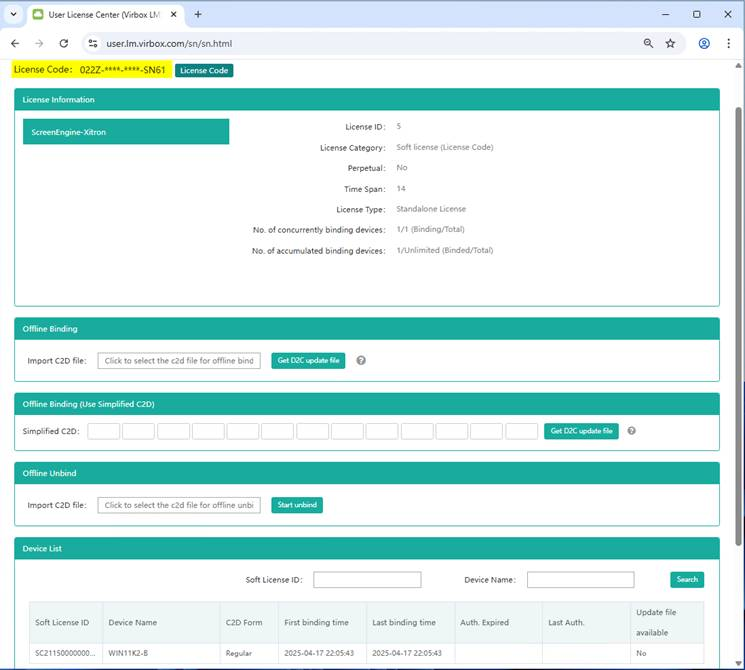Image resolution: width=745 pixels, height=670 pixels.
Task: Minimize the browser window
Action: pos(665,14)
